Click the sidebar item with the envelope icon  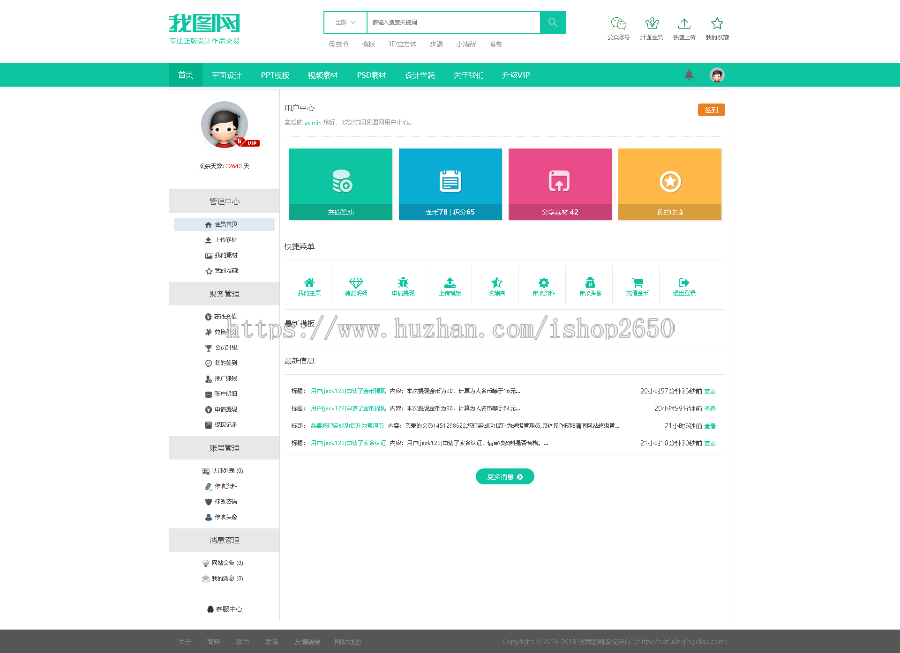point(222,578)
